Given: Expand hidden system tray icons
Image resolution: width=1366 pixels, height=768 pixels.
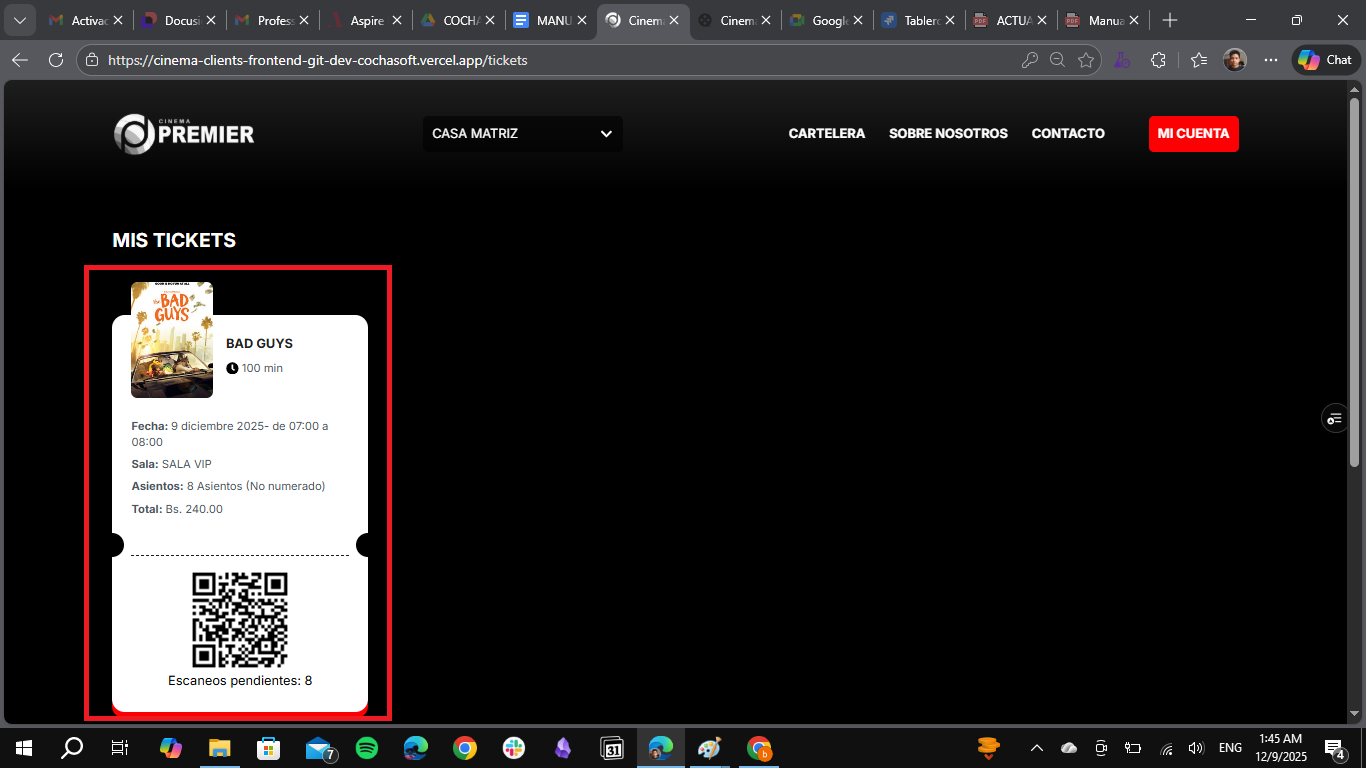Looking at the screenshot, I should point(1037,747).
